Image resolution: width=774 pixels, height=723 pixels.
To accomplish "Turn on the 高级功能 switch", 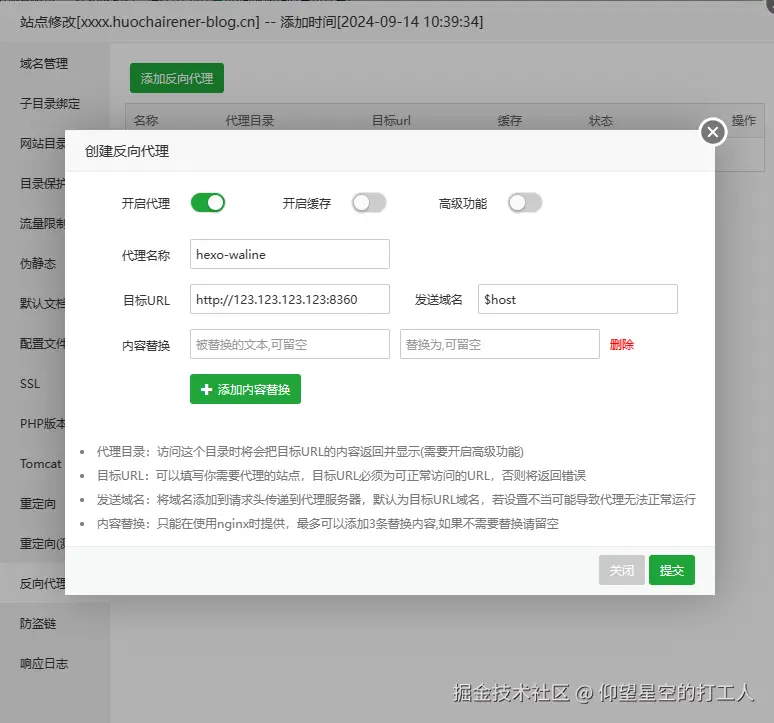I will click(525, 203).
